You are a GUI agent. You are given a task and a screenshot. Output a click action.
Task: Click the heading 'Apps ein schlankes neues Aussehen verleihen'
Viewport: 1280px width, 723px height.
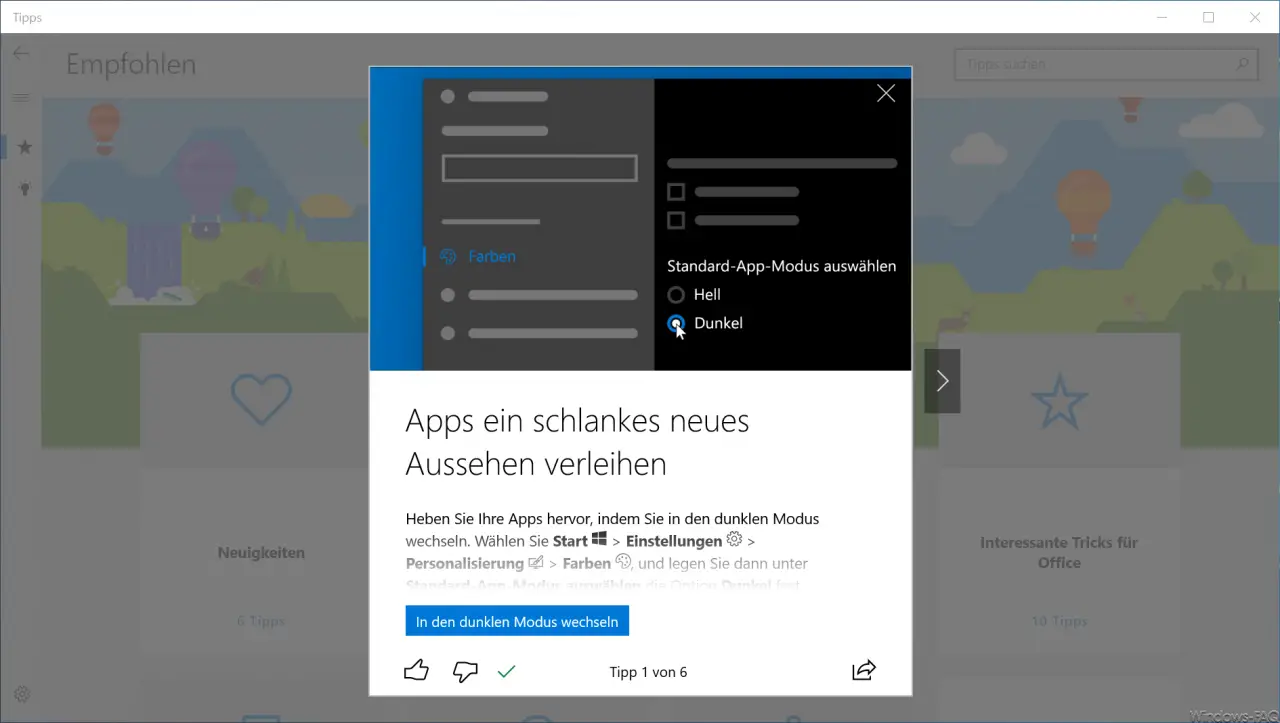pyautogui.click(x=577, y=442)
